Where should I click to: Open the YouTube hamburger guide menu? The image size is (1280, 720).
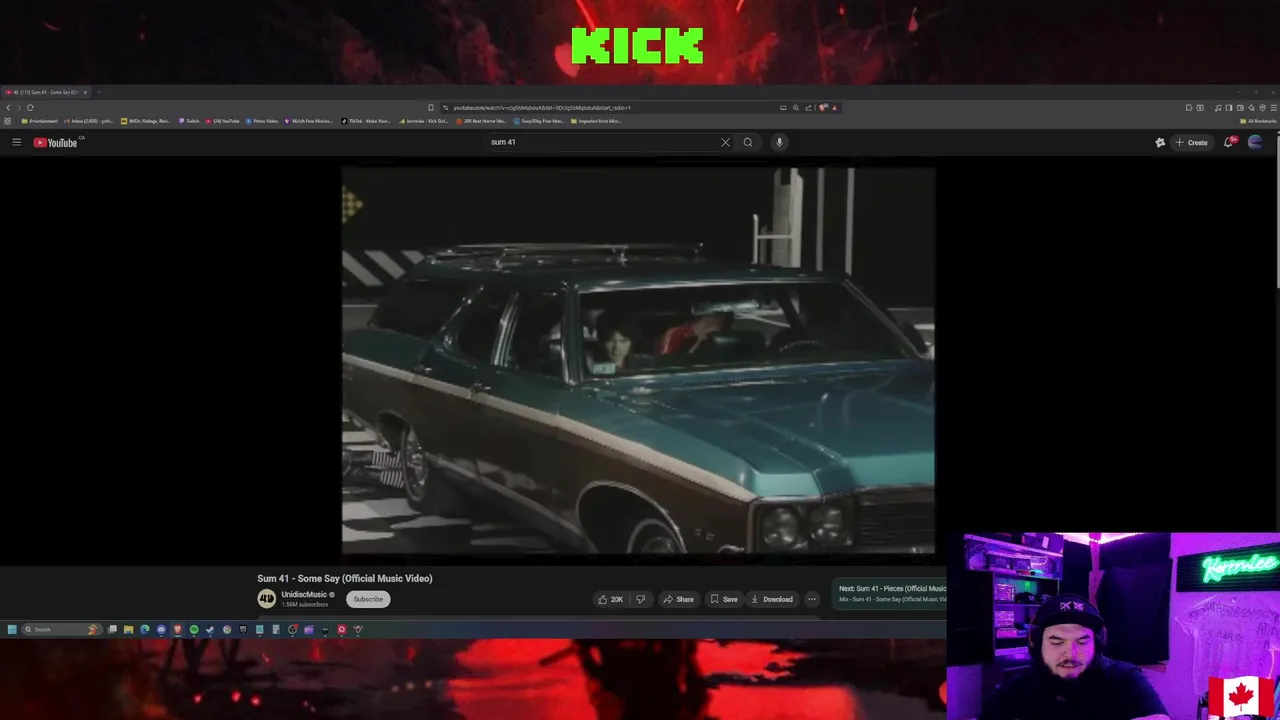pos(16,142)
